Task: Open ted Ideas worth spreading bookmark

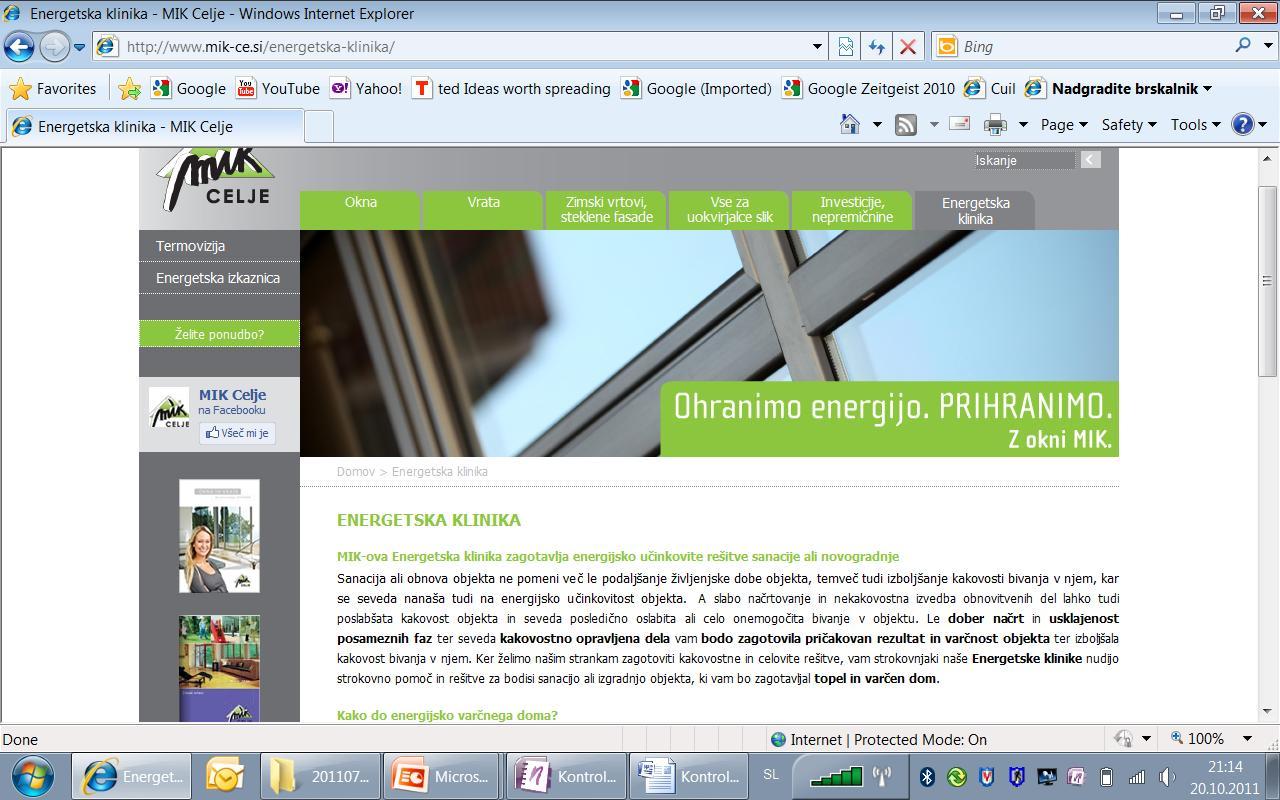Action: click(511, 88)
